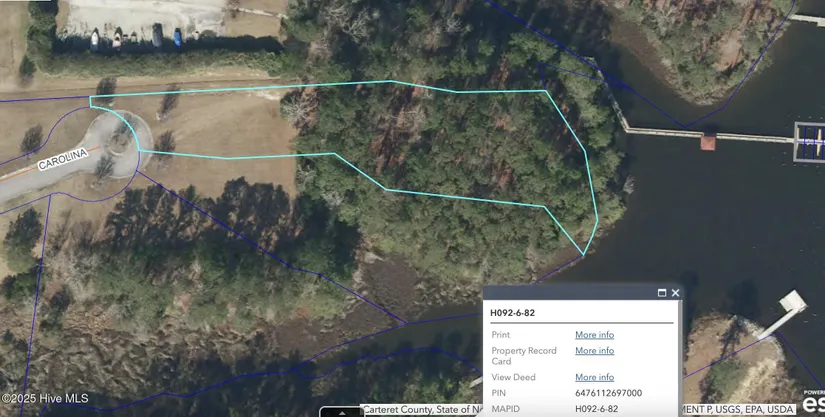The image size is (825, 417).
Task: Click the red-roofed gazebo on the pier
Action: pos(708,143)
